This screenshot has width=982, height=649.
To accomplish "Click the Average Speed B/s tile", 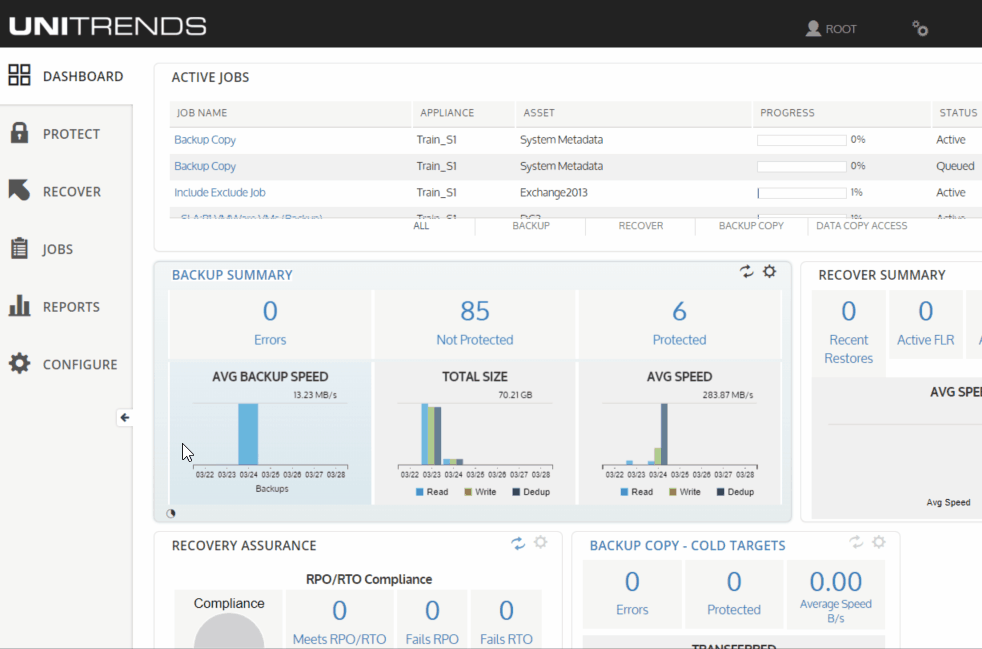I will [835, 594].
